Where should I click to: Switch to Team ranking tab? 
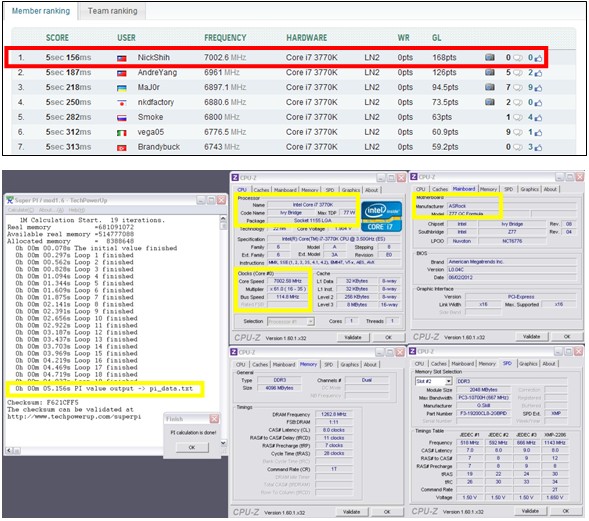coord(112,11)
